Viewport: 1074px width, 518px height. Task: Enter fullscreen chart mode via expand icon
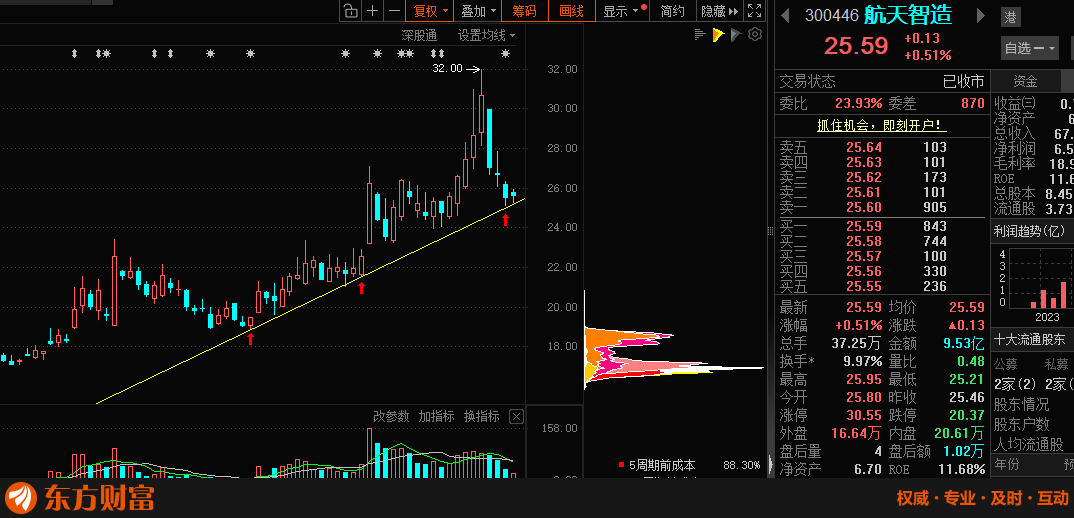click(754, 10)
